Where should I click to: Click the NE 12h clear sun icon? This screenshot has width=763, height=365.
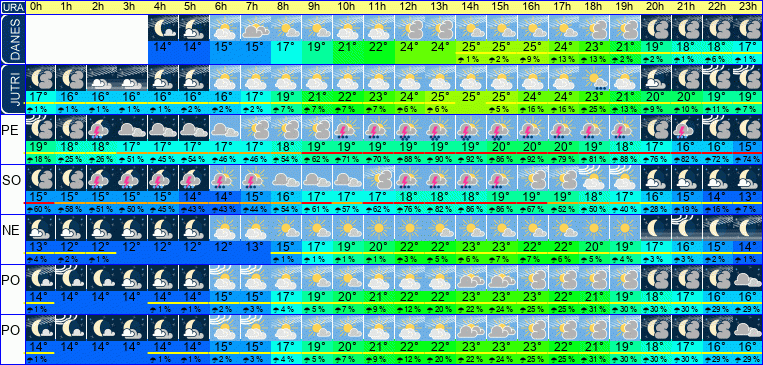pos(410,228)
